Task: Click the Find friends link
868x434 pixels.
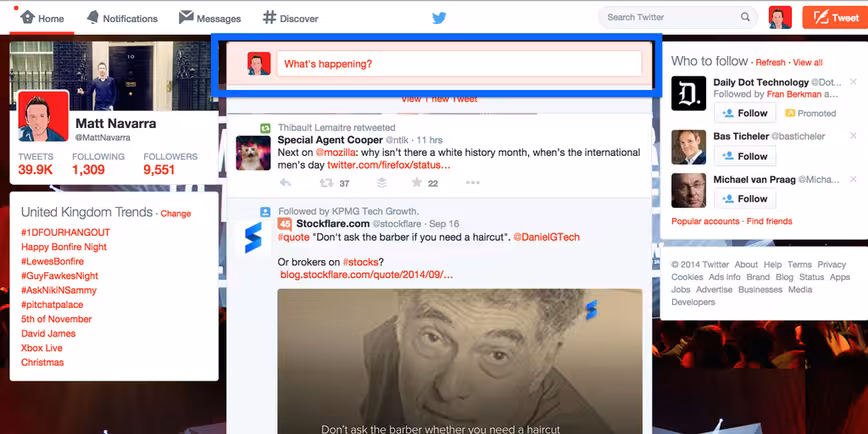Action: click(769, 221)
